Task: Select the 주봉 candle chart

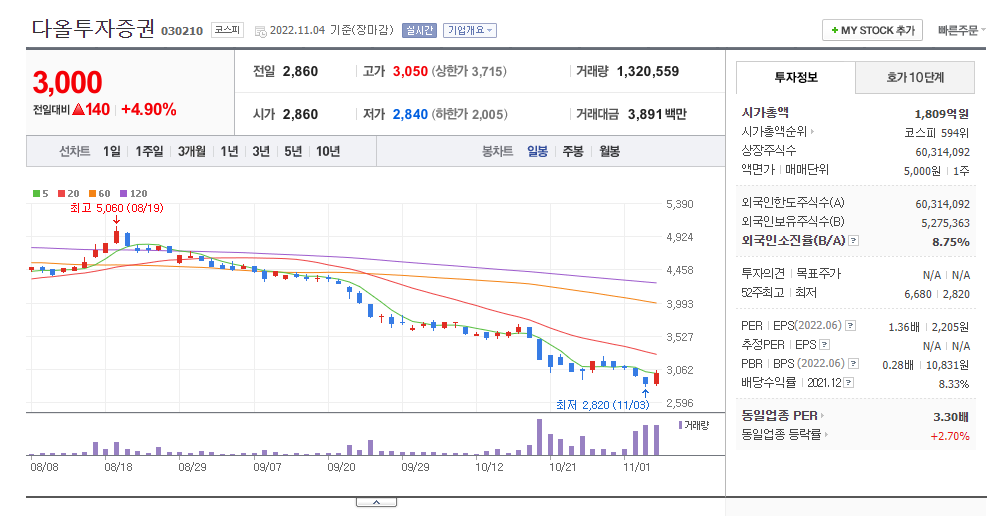Action: click(573, 151)
